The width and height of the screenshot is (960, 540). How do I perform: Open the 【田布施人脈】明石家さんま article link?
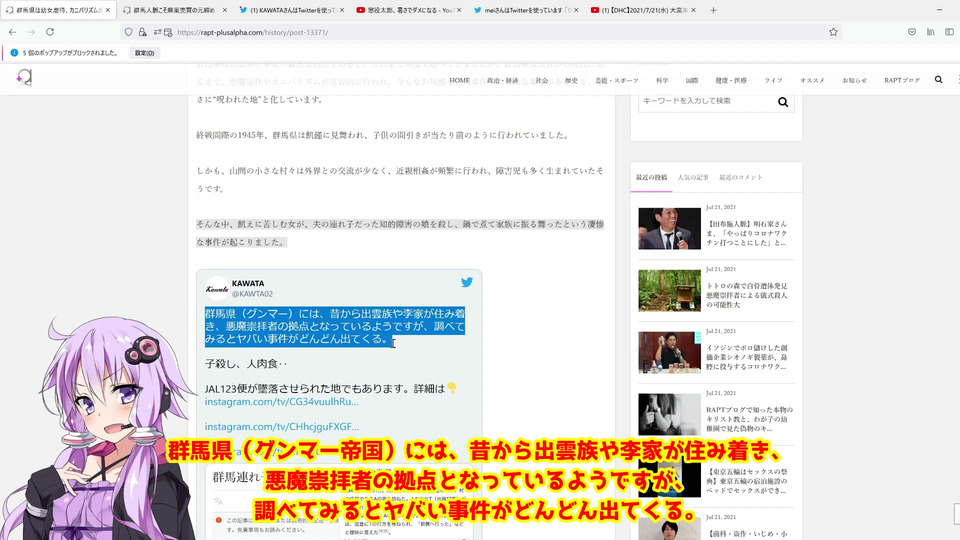[x=747, y=233]
